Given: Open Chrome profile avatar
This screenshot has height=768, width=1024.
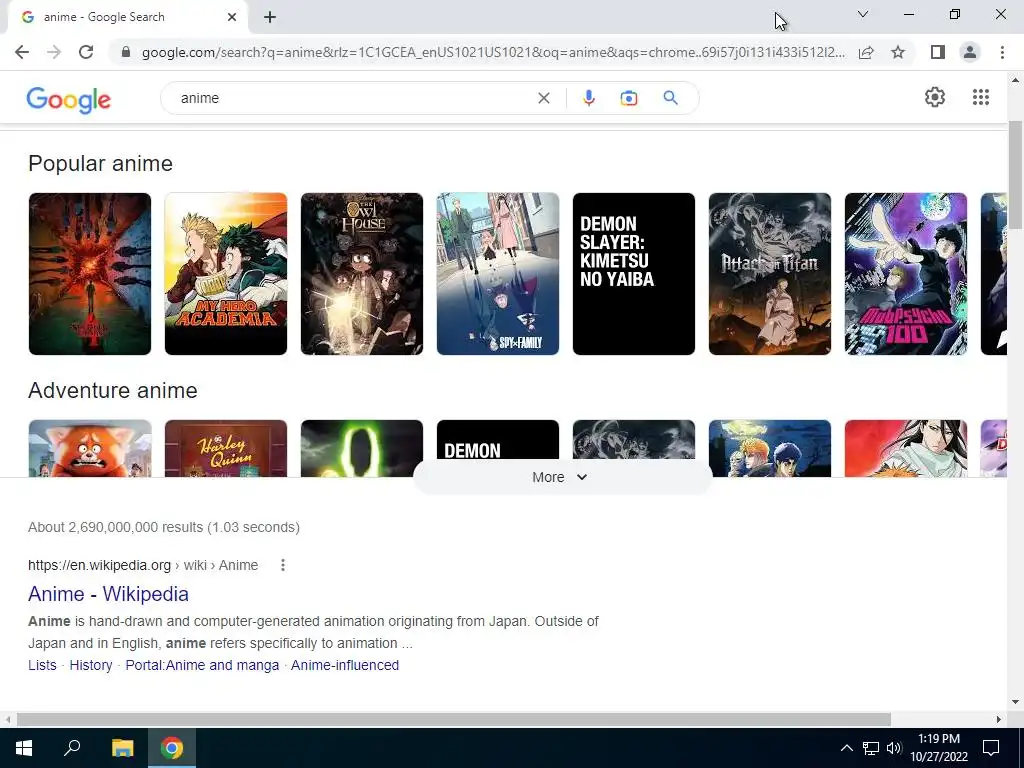Looking at the screenshot, I should (970, 52).
